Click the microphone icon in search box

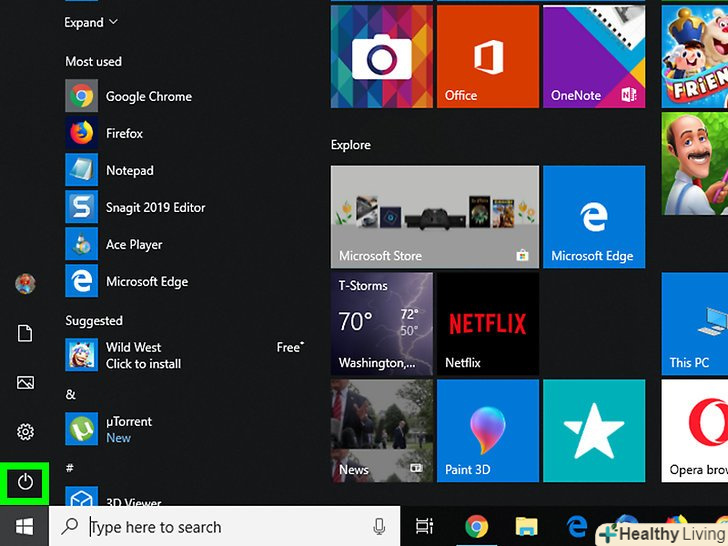379,526
